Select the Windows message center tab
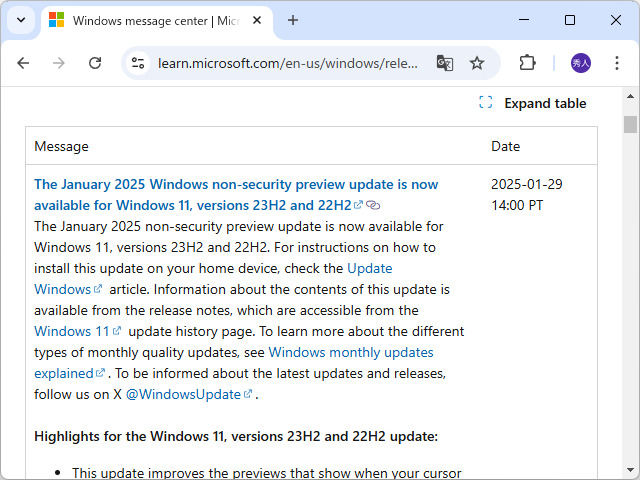This screenshot has height=480, width=640. 150,20
